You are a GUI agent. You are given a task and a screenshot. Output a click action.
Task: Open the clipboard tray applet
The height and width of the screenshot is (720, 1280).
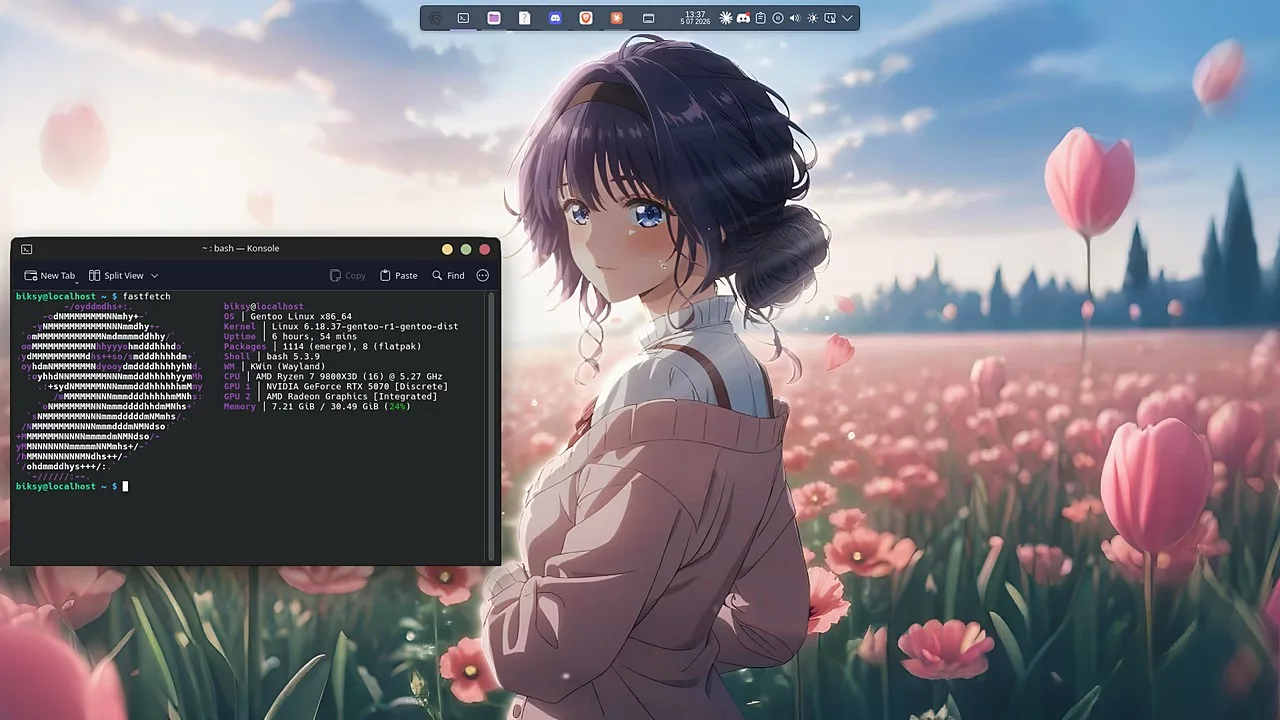coord(760,18)
